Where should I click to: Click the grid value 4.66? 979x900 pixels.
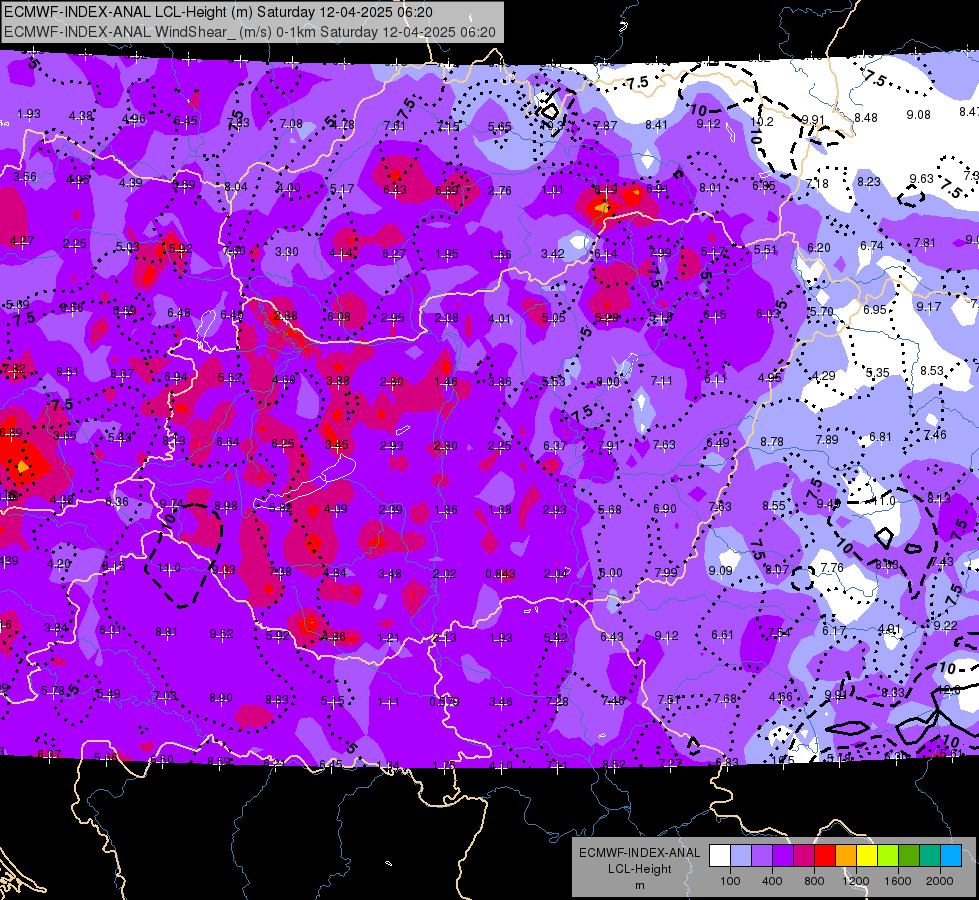pos(780,696)
